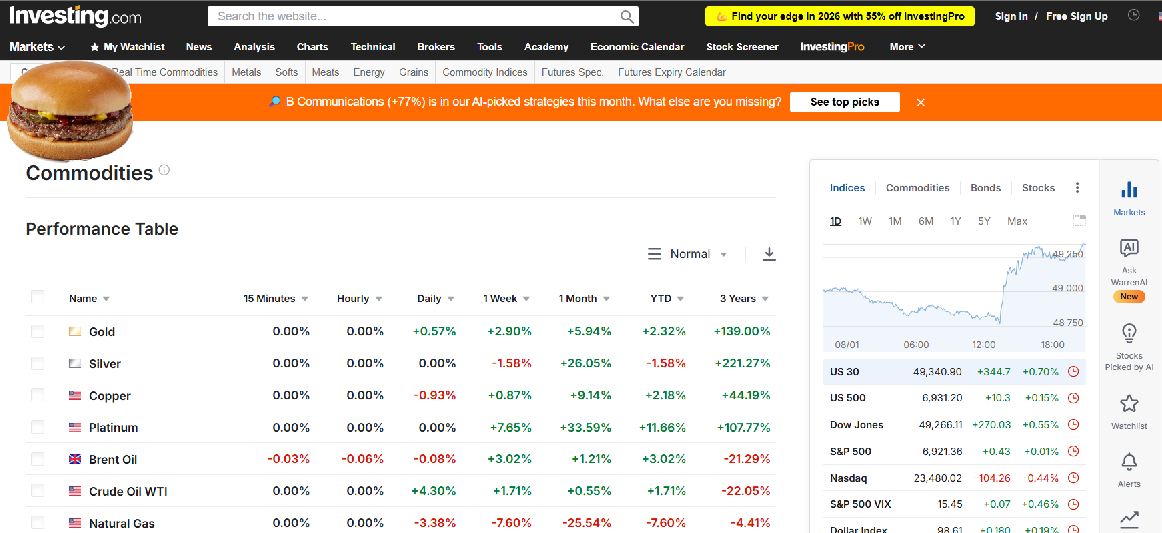Switch to the Commodities tab in widget

coord(917,188)
